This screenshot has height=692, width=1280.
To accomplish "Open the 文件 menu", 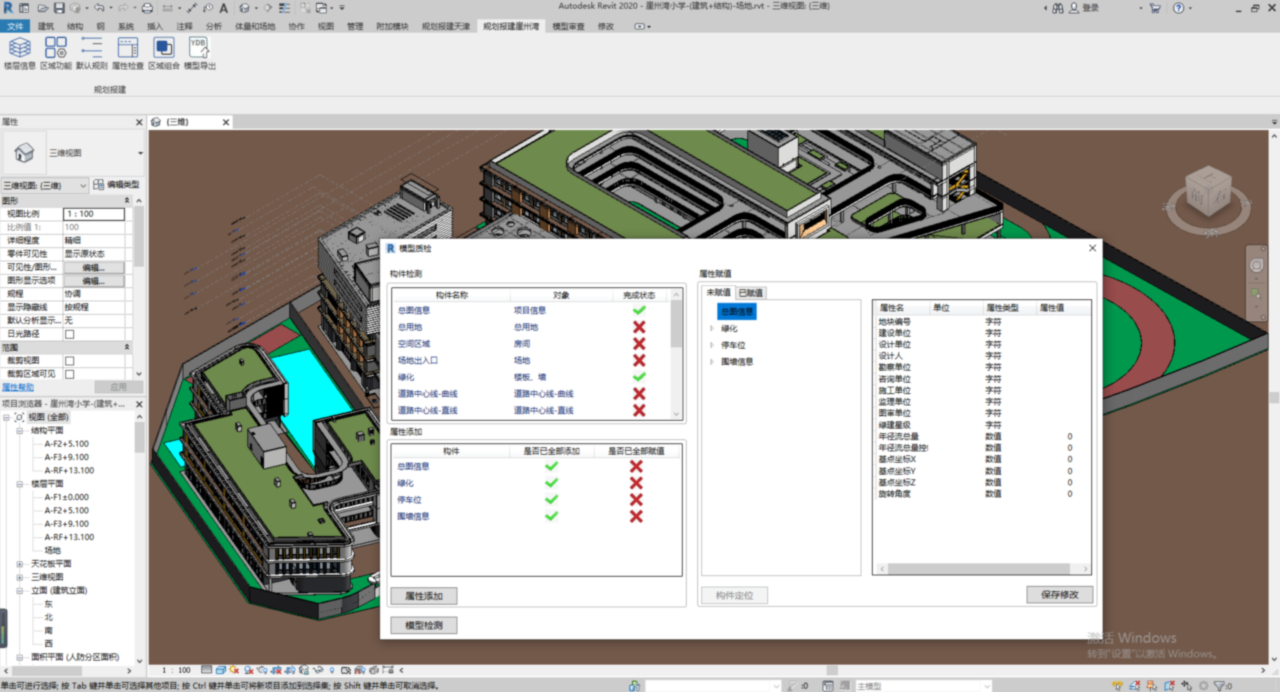I will click(16, 26).
